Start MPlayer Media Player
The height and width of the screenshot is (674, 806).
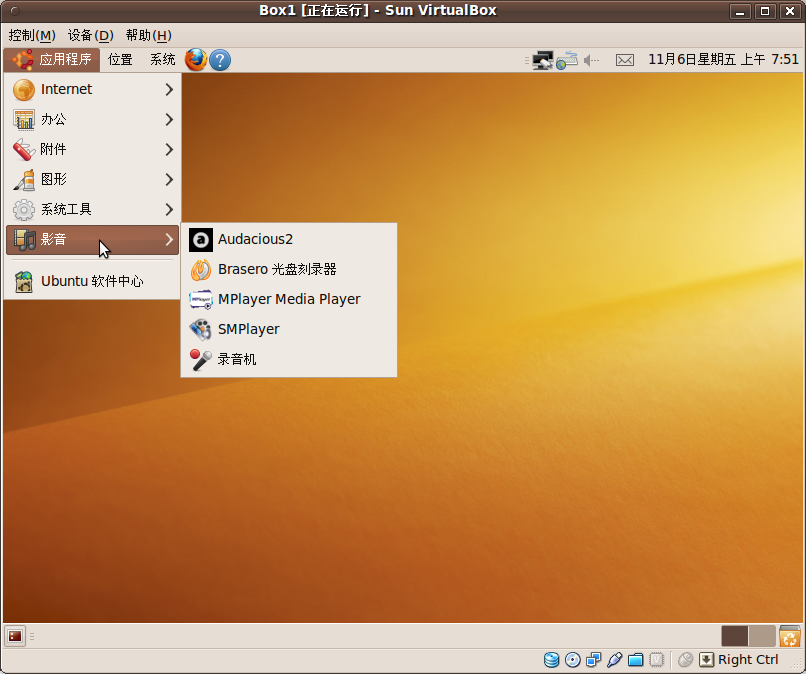289,299
